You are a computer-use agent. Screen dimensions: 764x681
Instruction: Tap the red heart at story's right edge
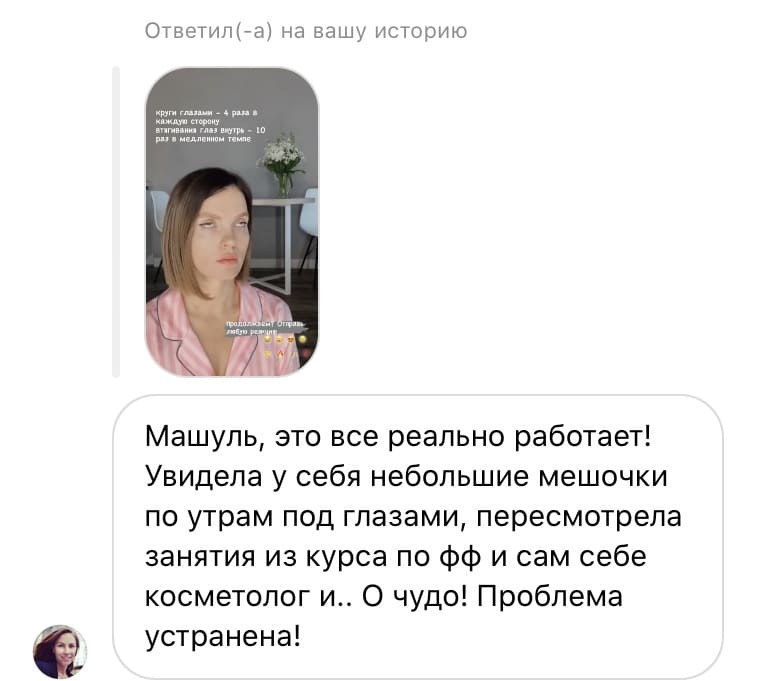(306, 354)
